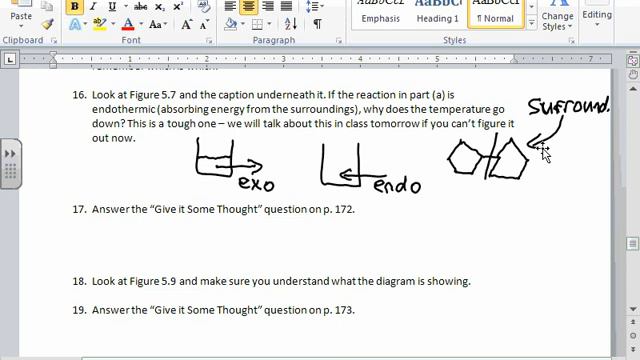The width and height of the screenshot is (640, 360).
Task: Open underline style dropdown arrow
Action: pos(126,7)
